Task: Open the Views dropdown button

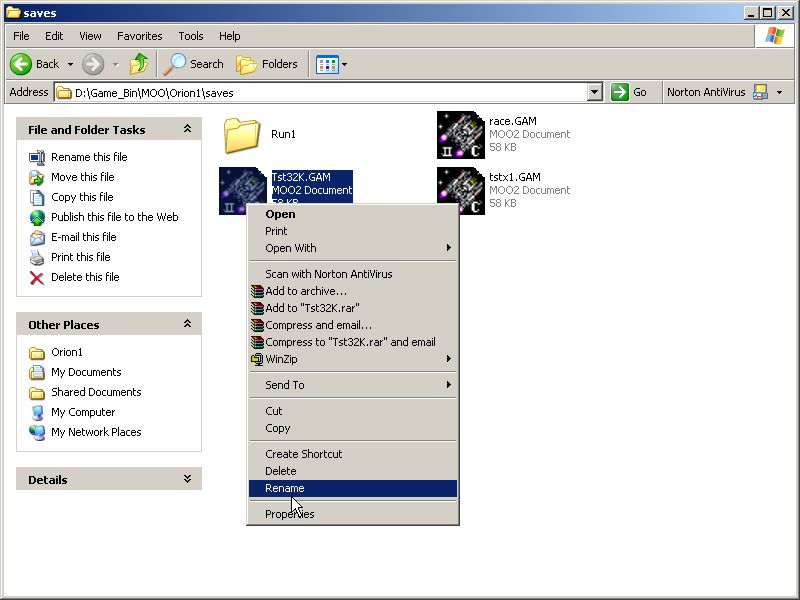Action: (x=331, y=64)
